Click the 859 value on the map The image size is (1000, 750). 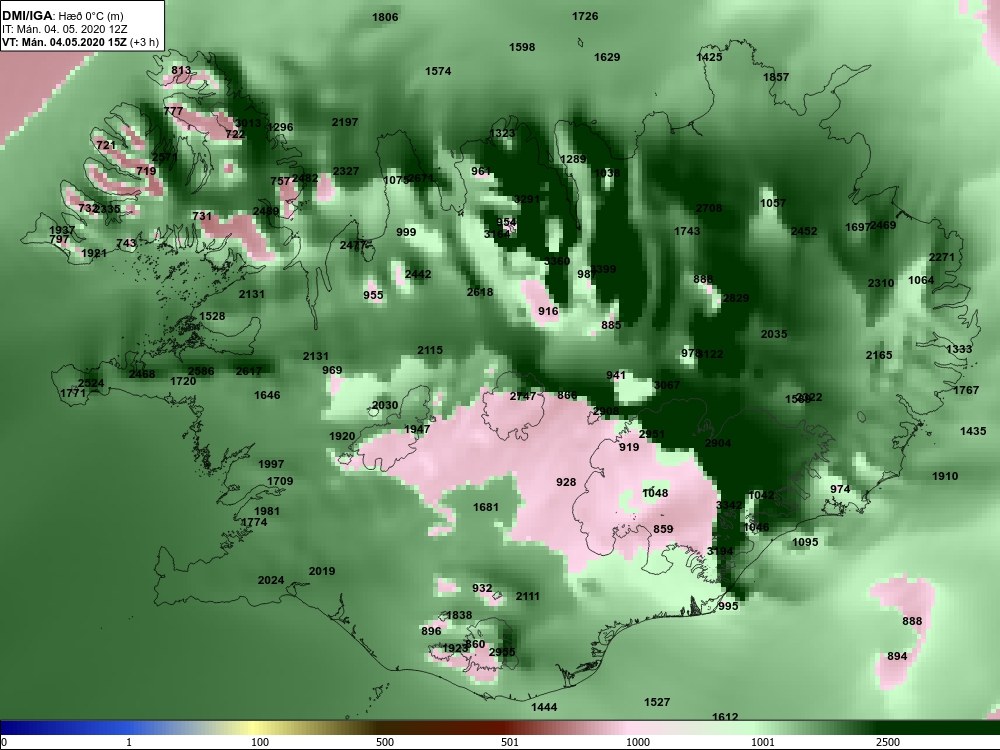663,529
